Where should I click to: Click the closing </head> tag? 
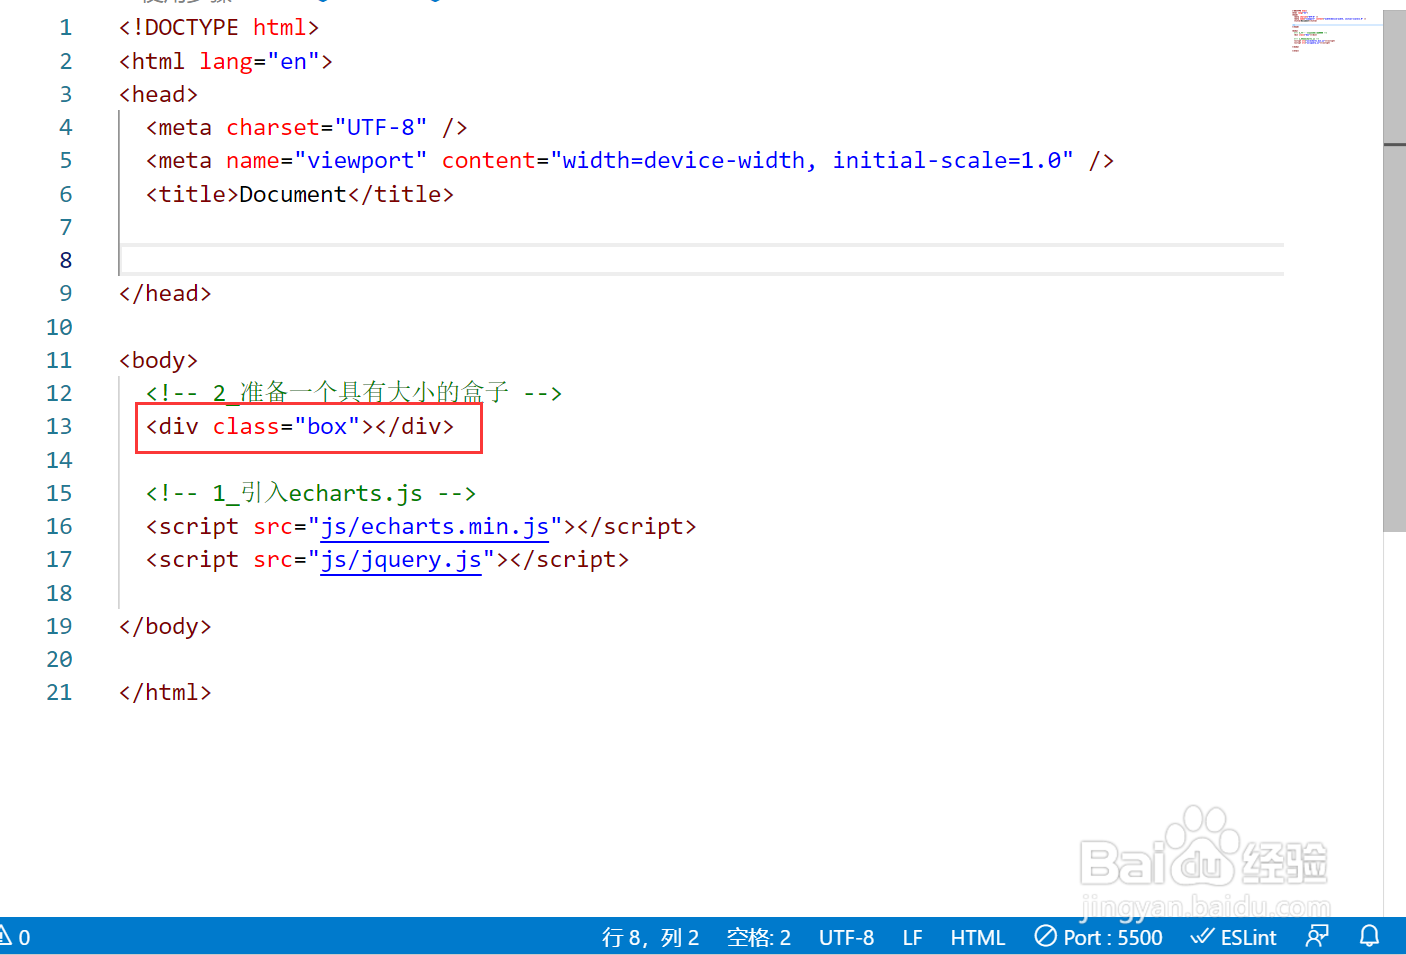[165, 293]
